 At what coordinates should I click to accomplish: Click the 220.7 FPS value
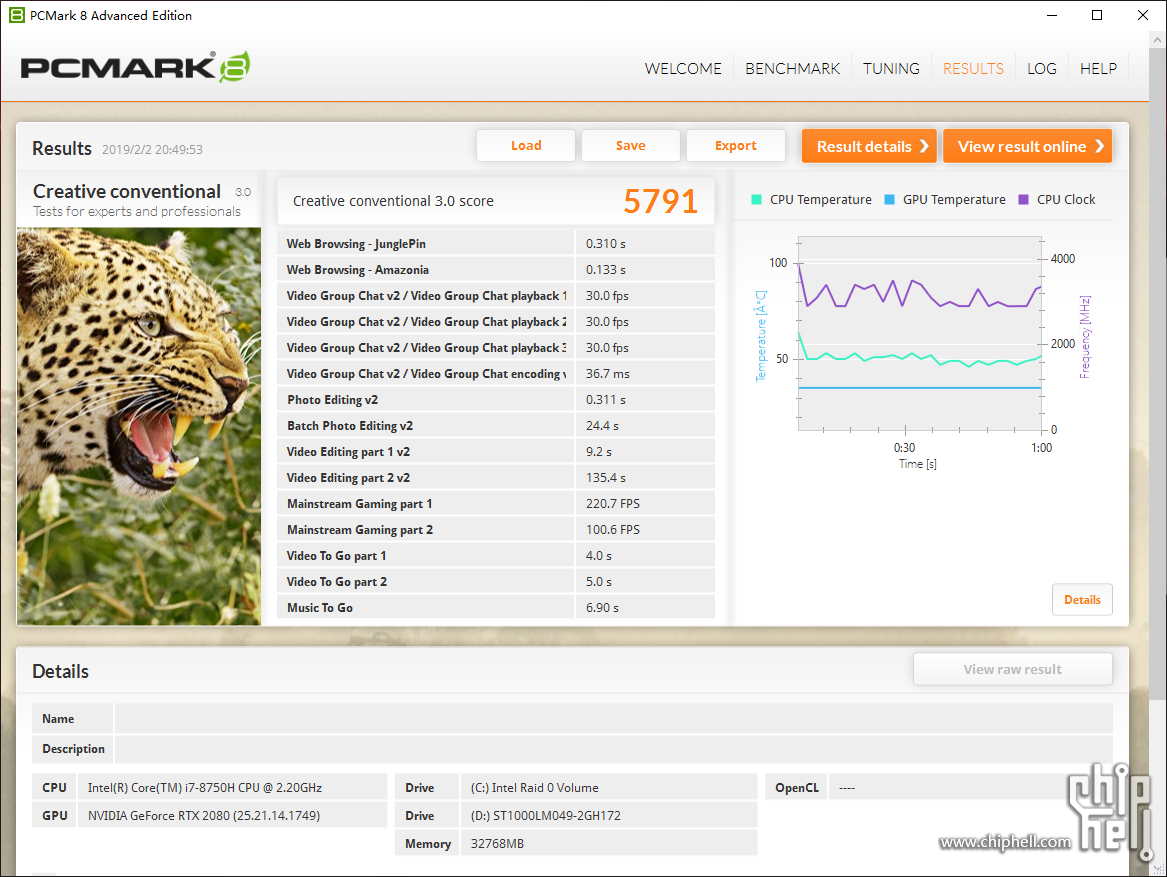613,504
